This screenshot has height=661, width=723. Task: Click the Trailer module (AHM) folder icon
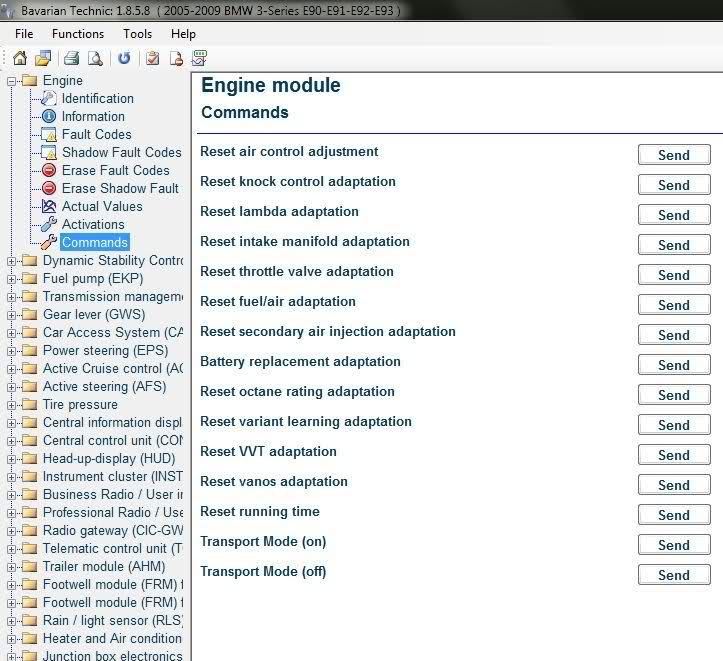[30, 566]
